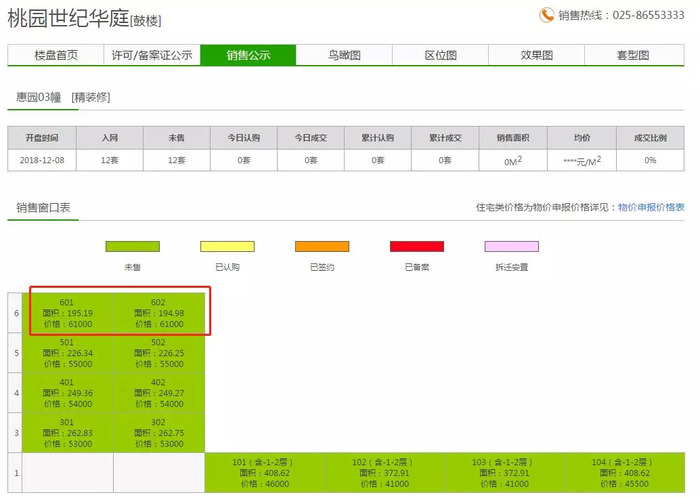Click the green 未售 legend swatch
The height and width of the screenshot is (497, 700).
pos(133,246)
